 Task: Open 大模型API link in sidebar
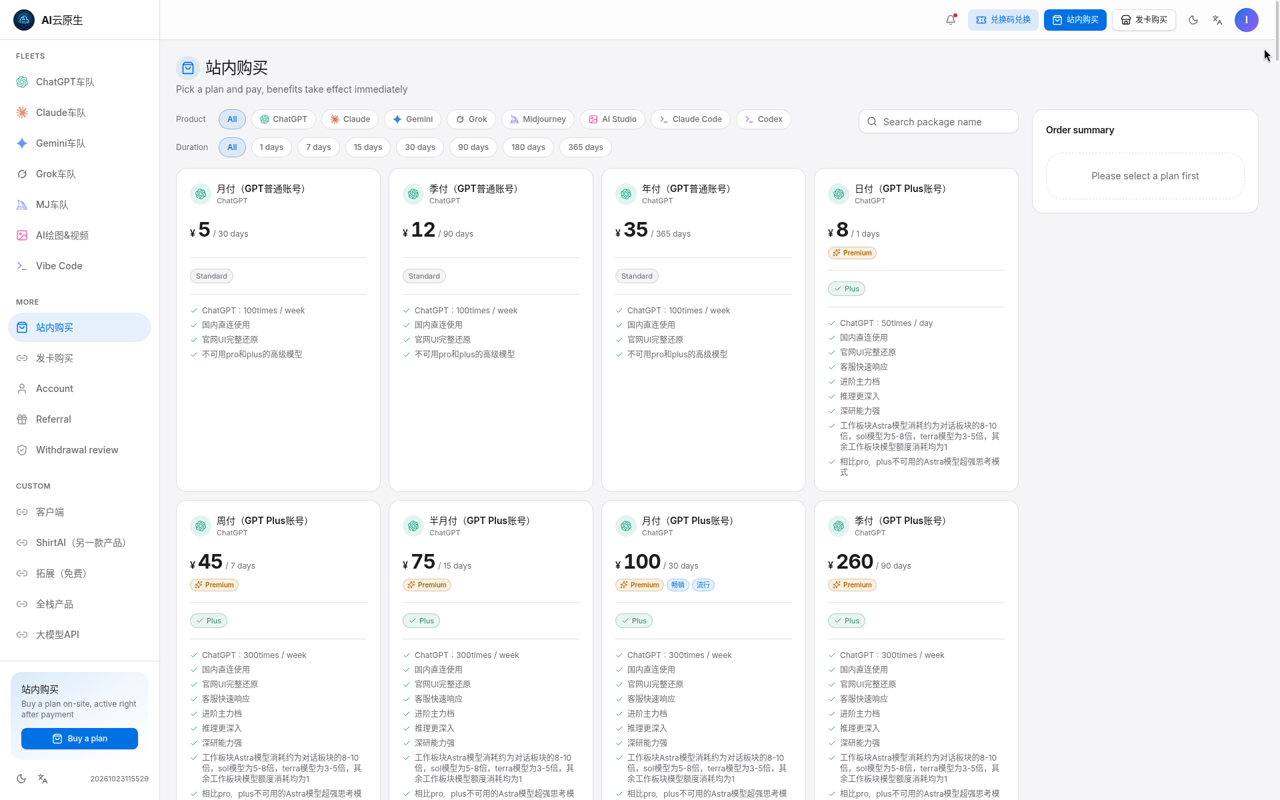click(80, 635)
